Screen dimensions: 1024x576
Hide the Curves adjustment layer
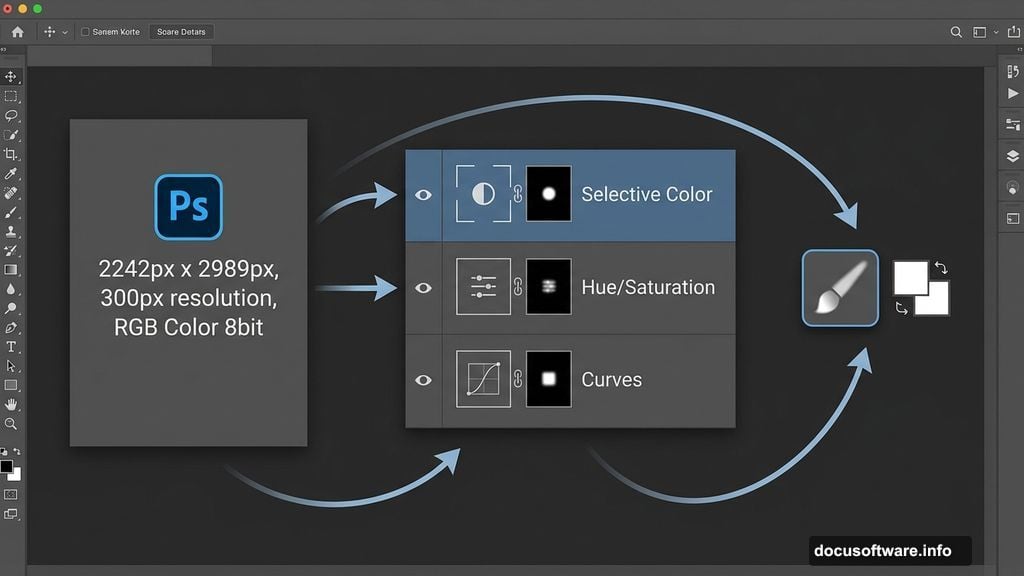[x=423, y=380]
